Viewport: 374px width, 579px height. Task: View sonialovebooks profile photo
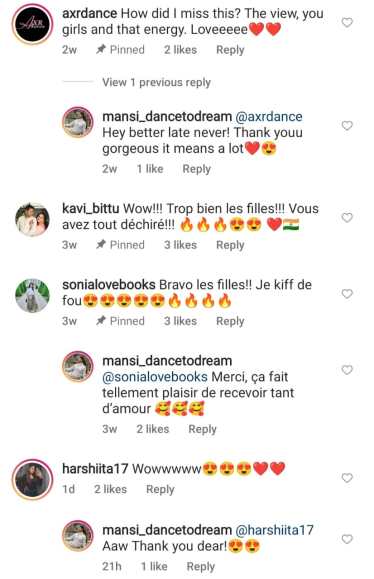click(32, 295)
